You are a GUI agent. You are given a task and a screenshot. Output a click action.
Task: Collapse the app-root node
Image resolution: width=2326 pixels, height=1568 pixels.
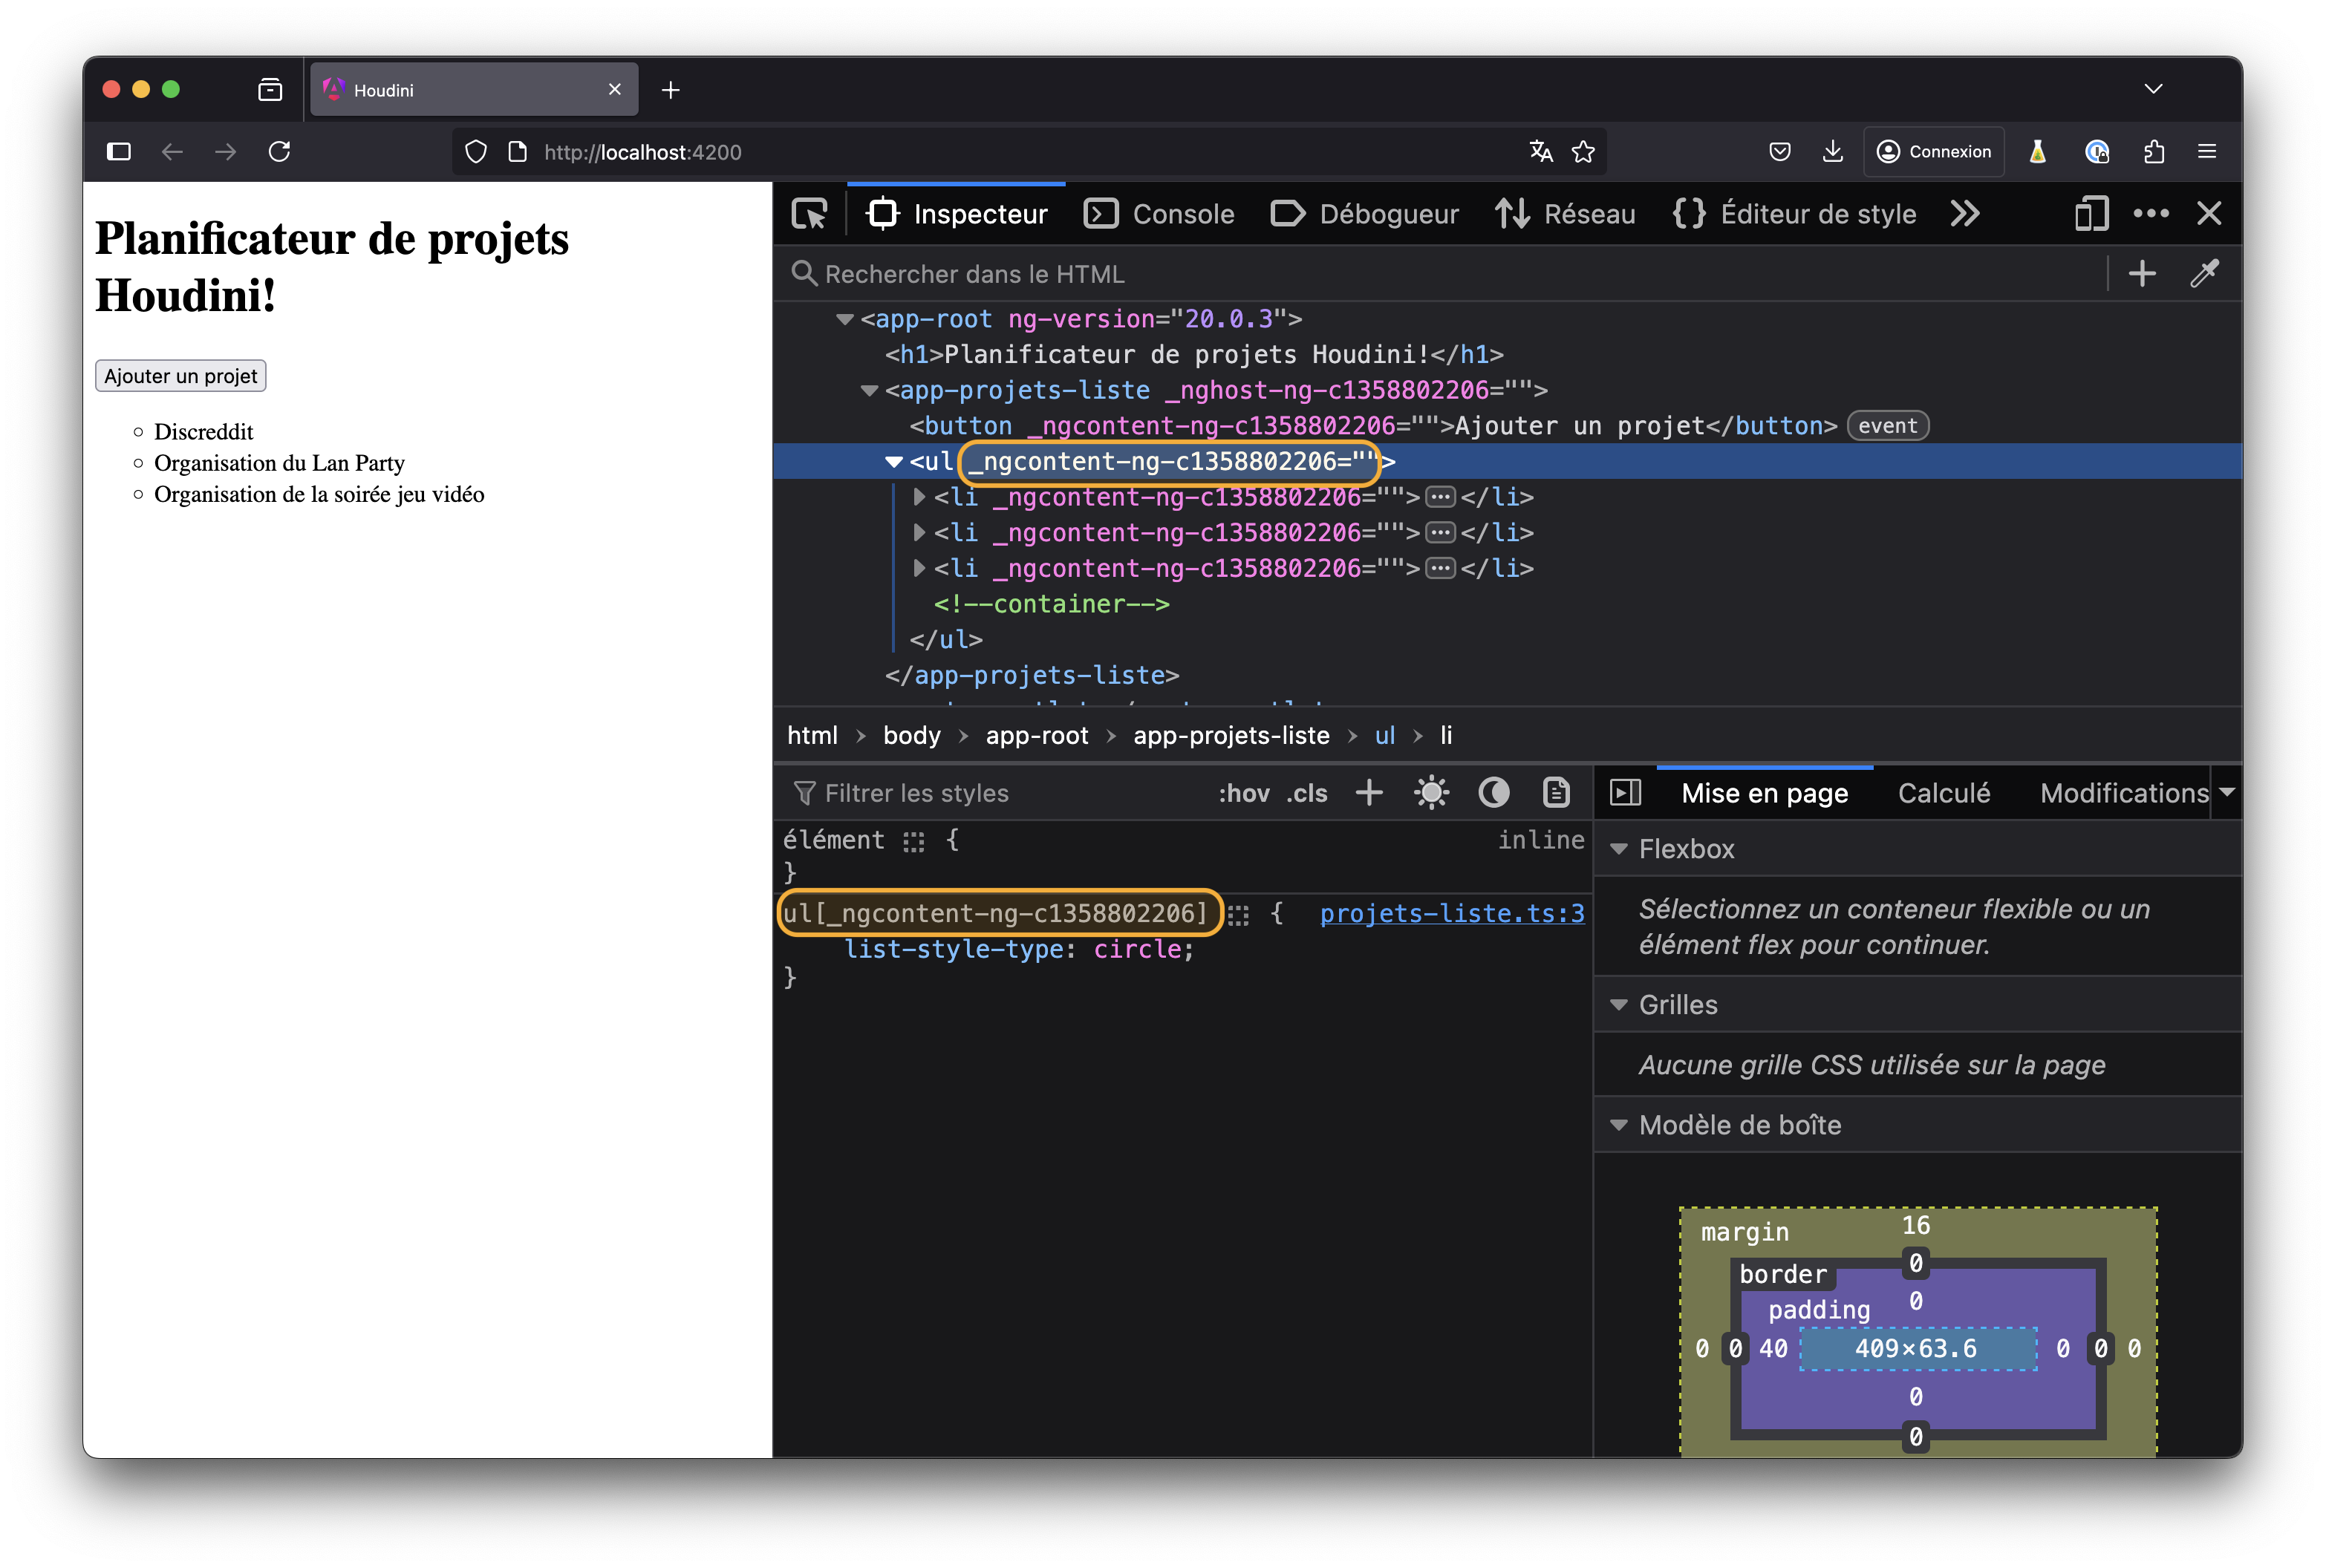tap(844, 319)
